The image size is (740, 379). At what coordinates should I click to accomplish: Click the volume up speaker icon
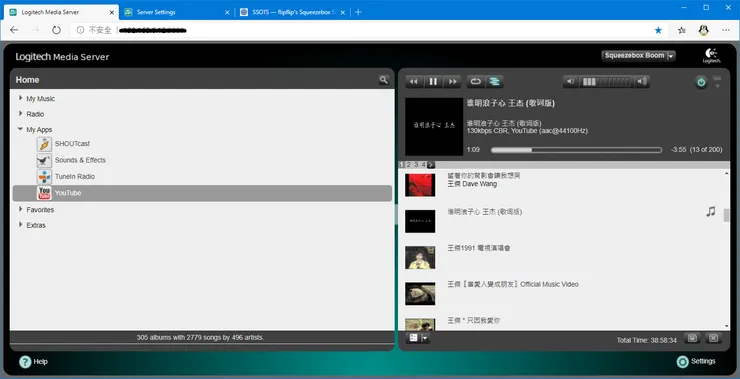(642, 82)
